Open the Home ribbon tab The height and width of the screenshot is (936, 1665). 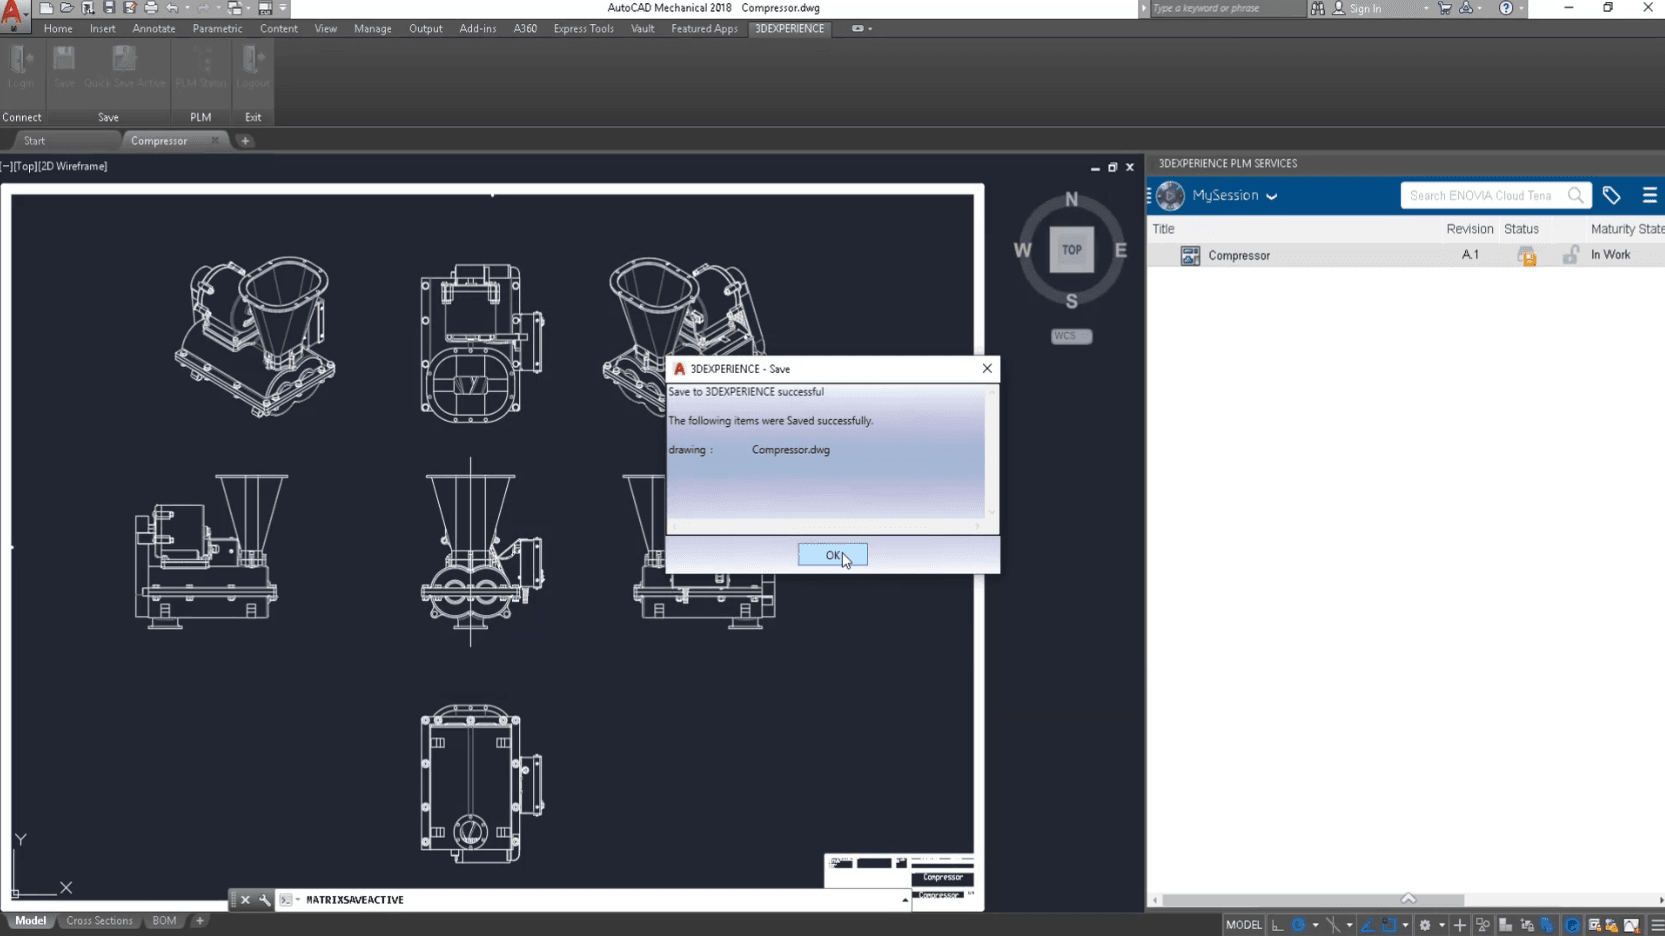click(58, 29)
